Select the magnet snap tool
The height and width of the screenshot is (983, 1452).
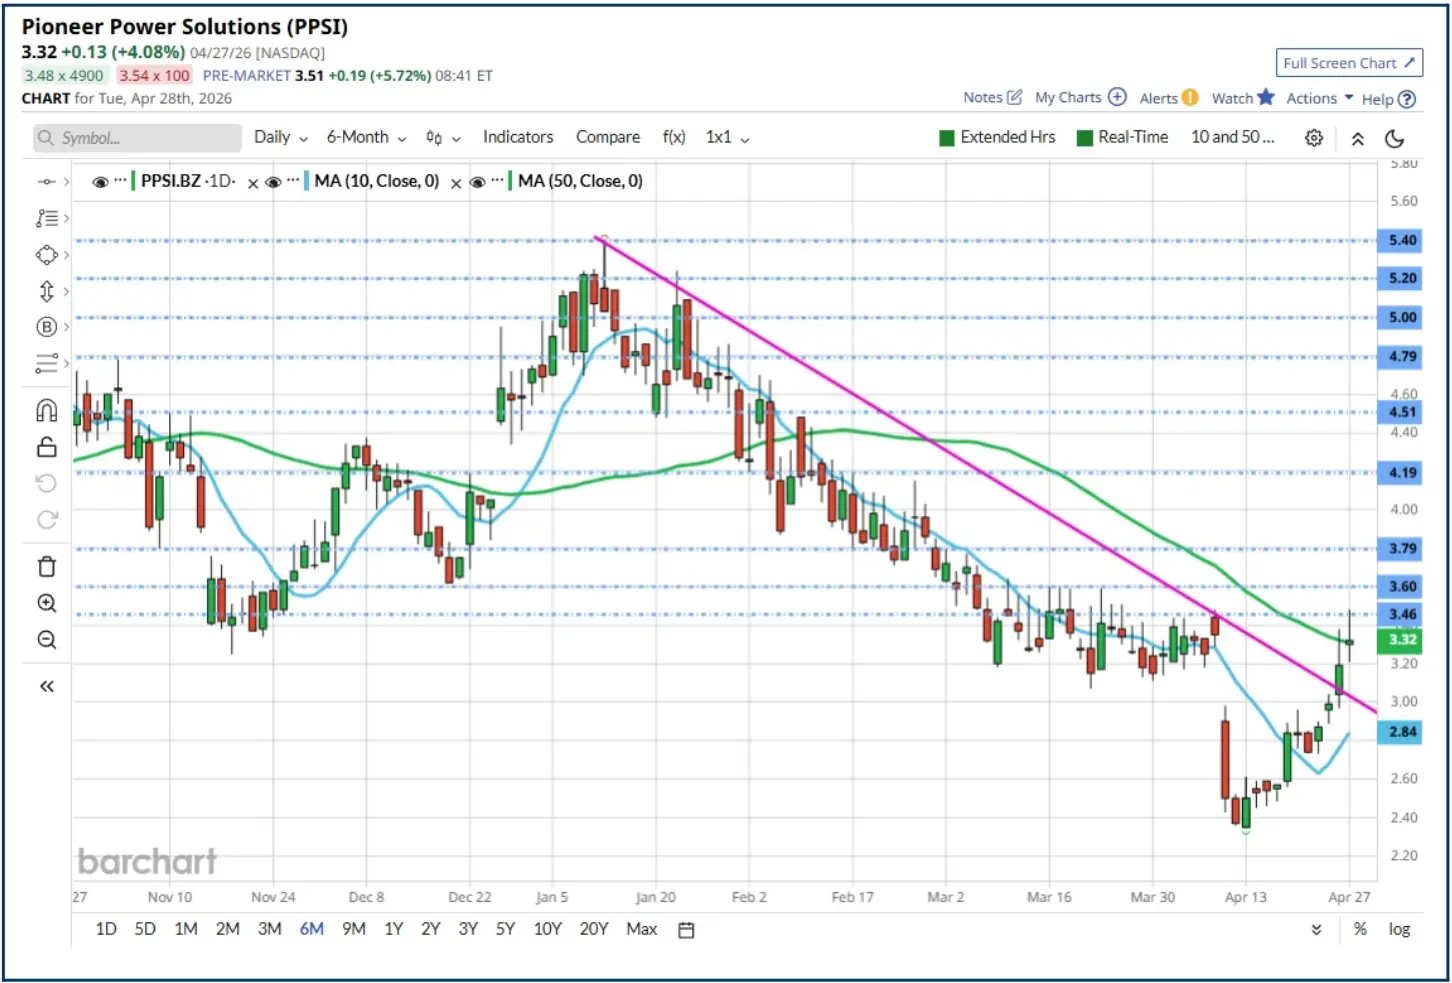(46, 411)
